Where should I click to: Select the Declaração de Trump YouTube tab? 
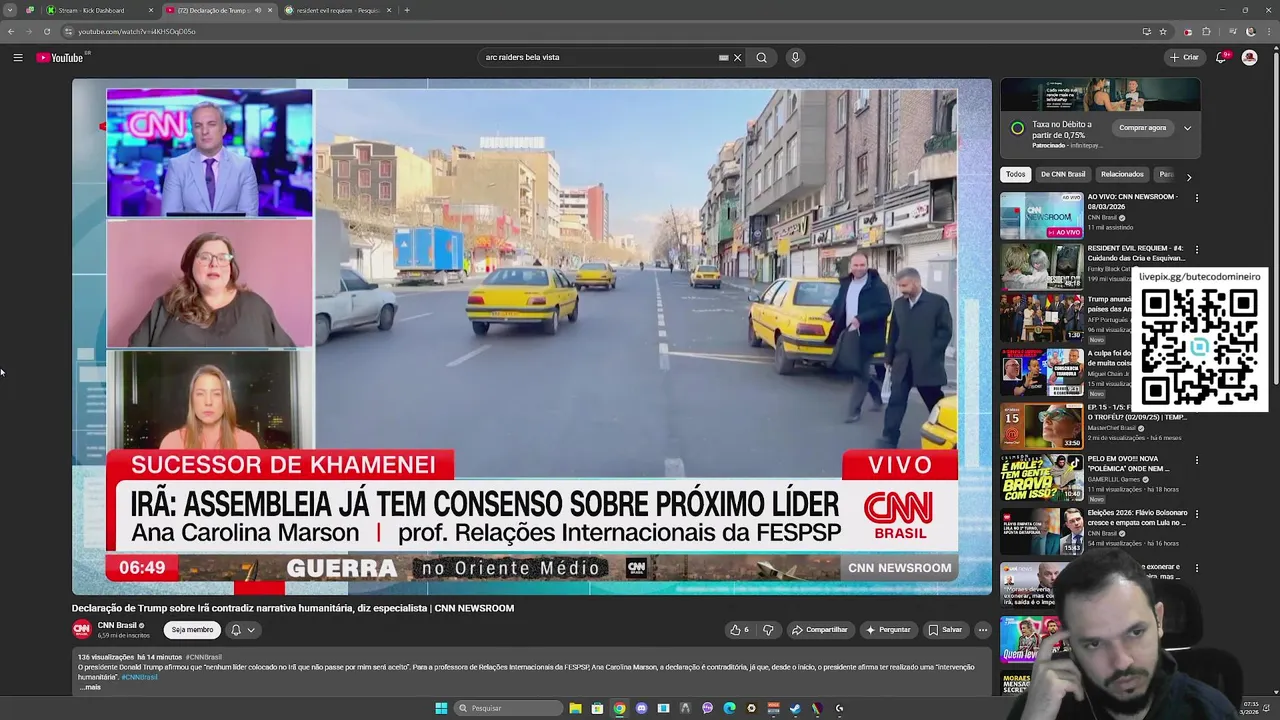click(x=219, y=10)
